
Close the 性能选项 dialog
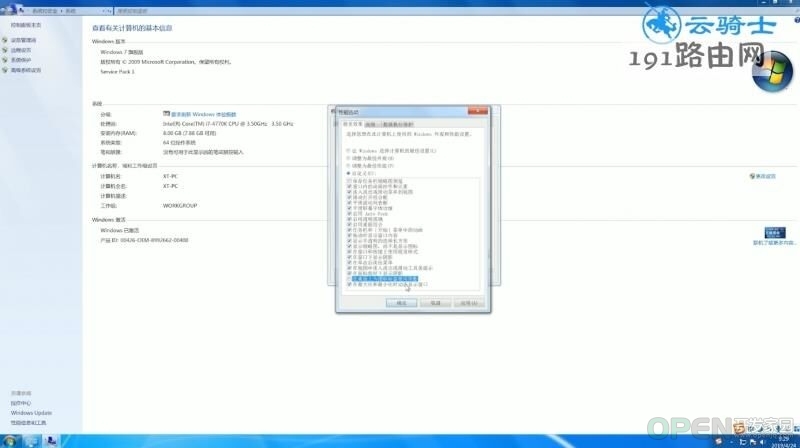478,111
